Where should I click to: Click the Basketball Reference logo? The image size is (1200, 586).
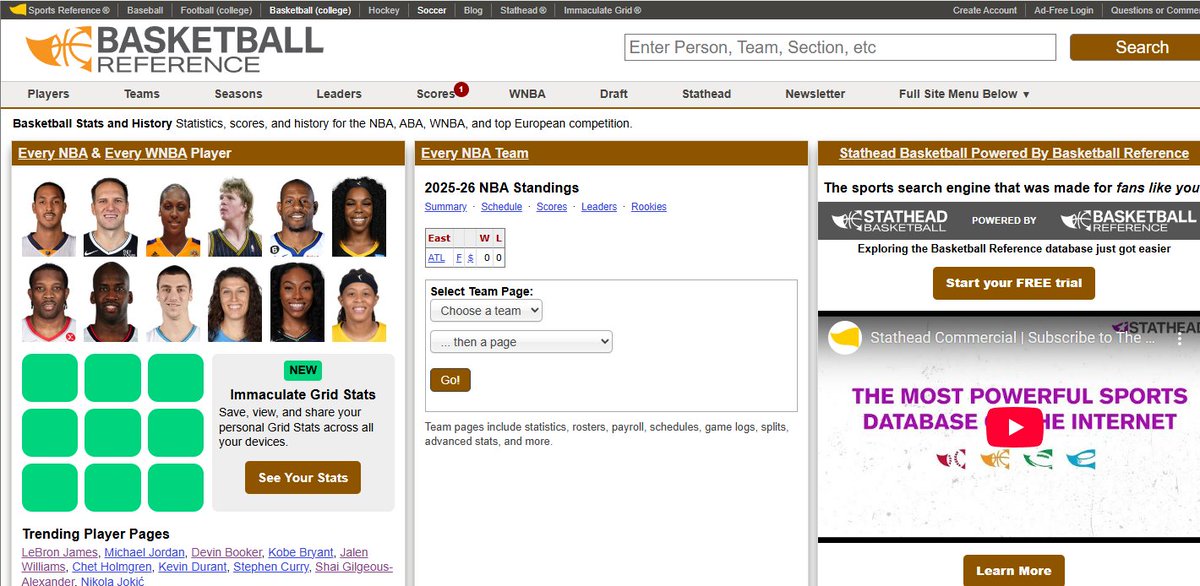(x=174, y=49)
